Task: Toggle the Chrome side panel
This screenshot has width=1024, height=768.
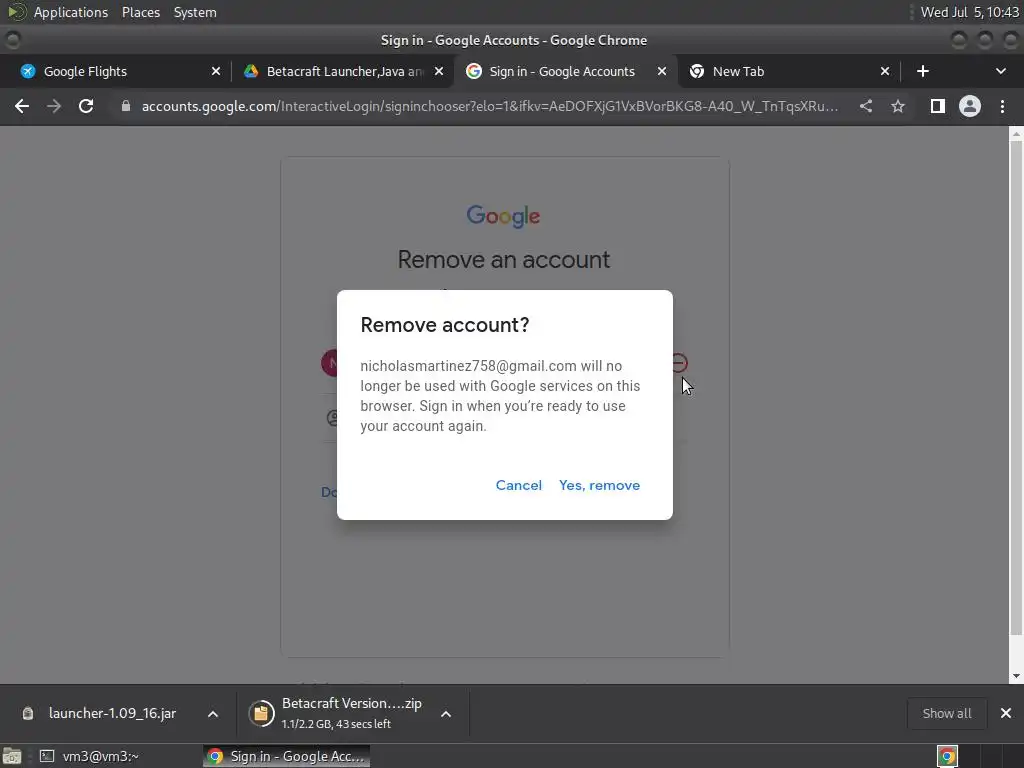Action: click(937, 106)
